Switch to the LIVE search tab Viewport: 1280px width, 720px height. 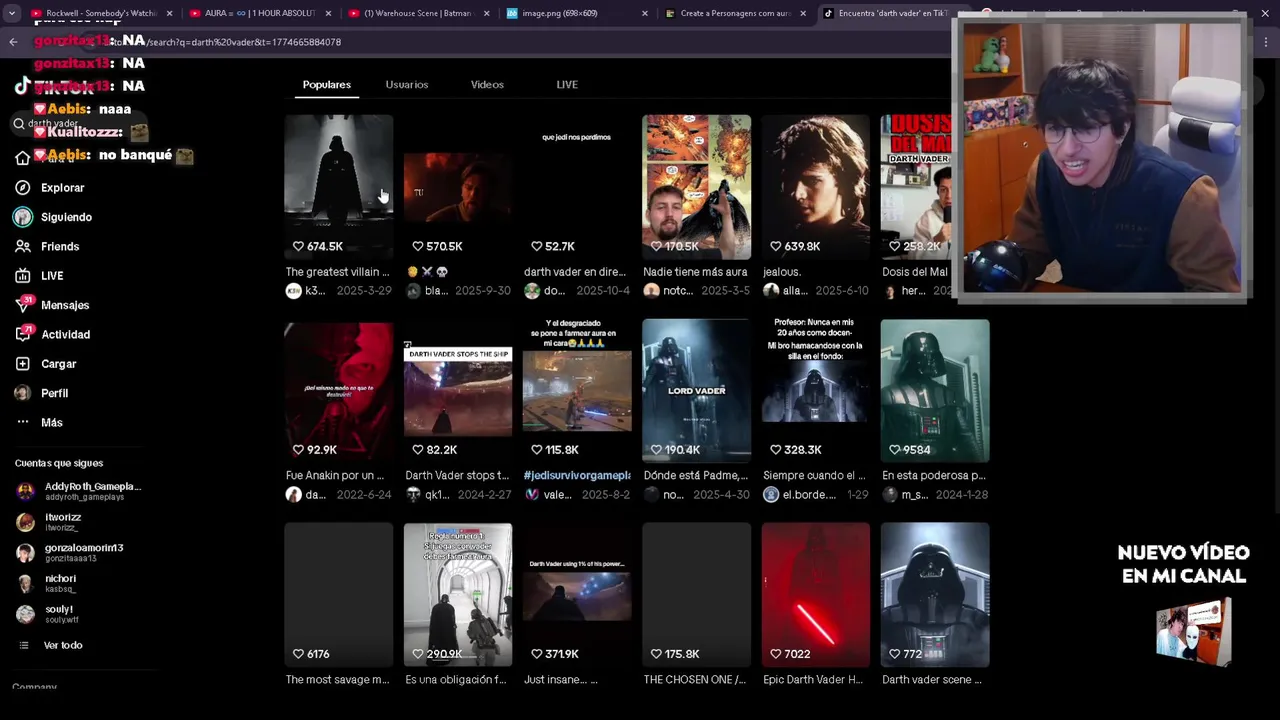[567, 85]
